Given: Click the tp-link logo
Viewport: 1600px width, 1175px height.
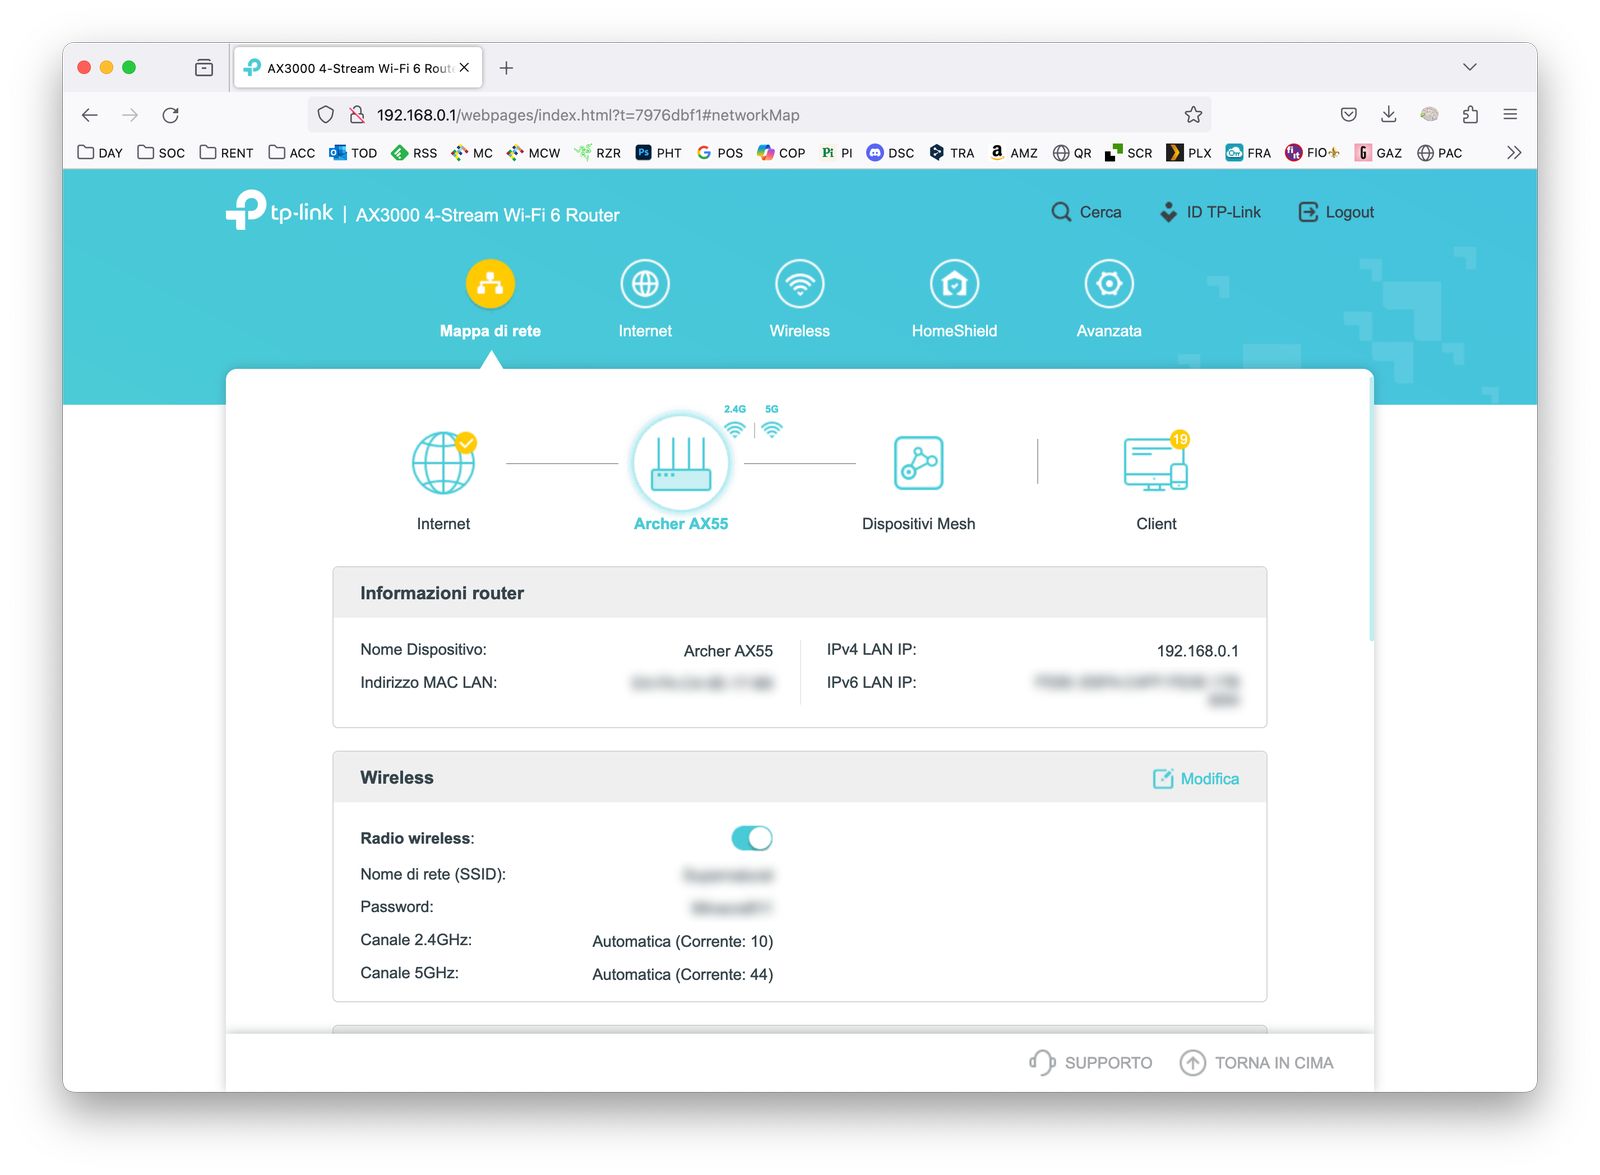Looking at the screenshot, I should [x=280, y=210].
